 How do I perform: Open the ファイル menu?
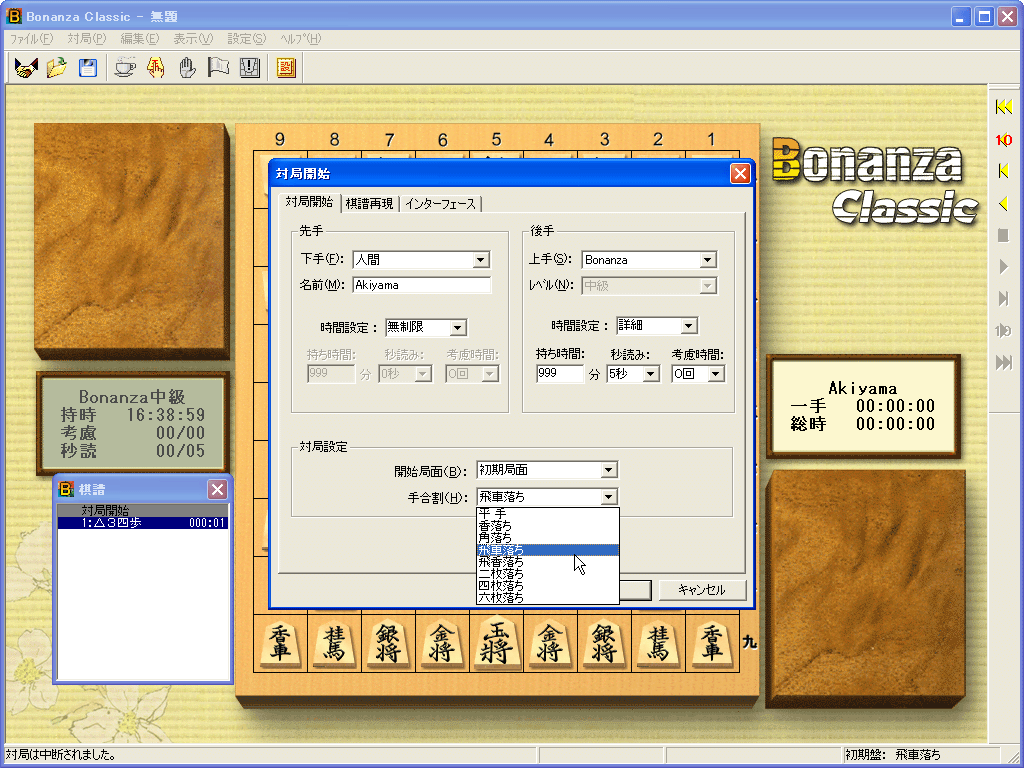pos(31,39)
